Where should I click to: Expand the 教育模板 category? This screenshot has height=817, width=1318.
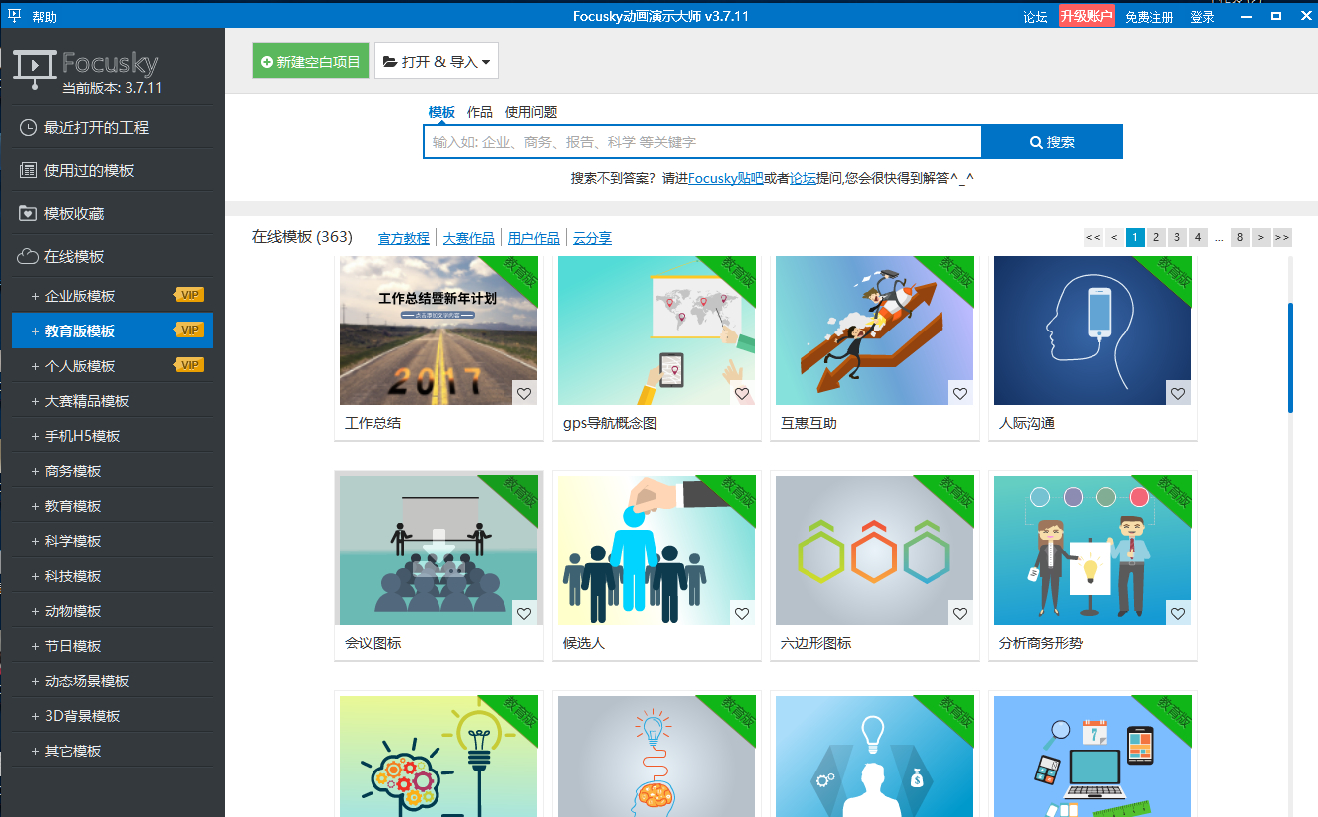point(36,506)
